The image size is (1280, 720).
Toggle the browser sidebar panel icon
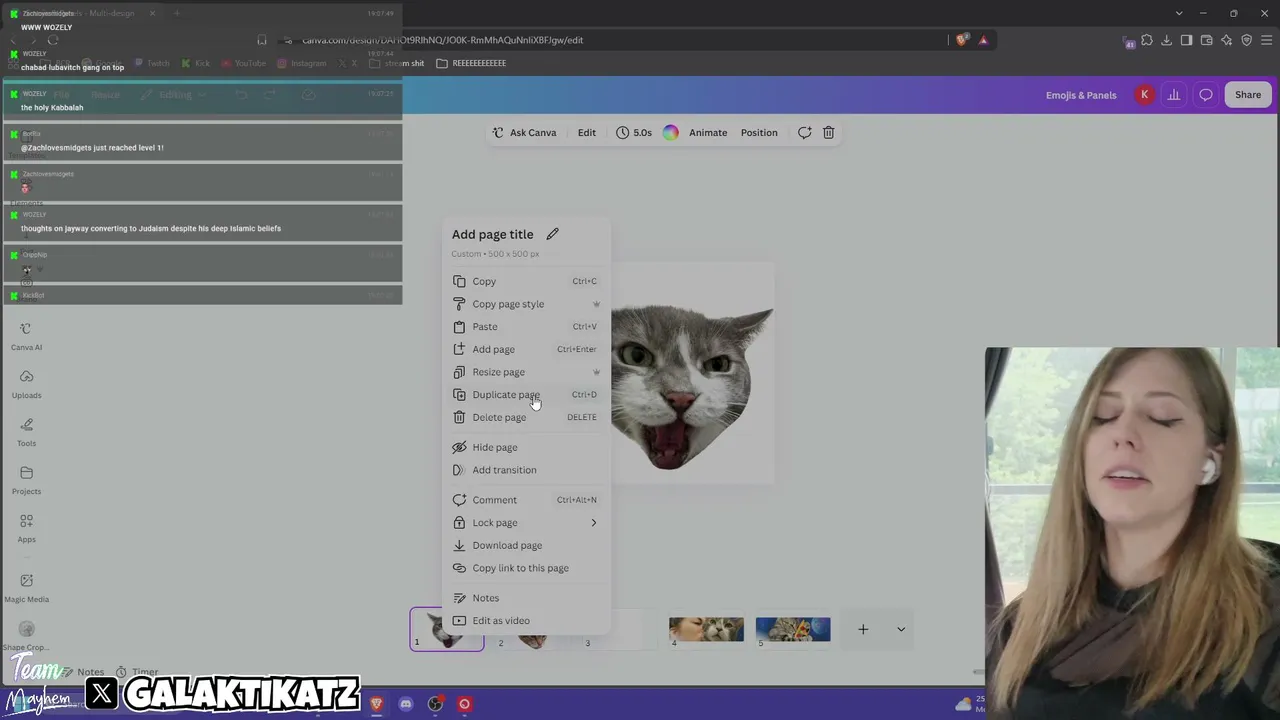pos(1186,40)
